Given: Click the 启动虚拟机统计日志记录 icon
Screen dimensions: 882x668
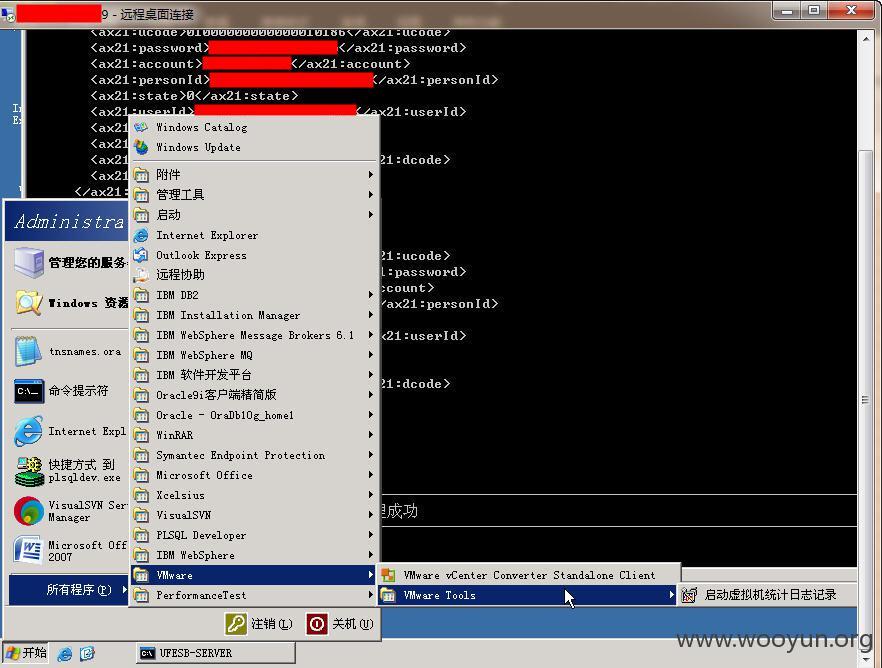Looking at the screenshot, I should [x=689, y=595].
